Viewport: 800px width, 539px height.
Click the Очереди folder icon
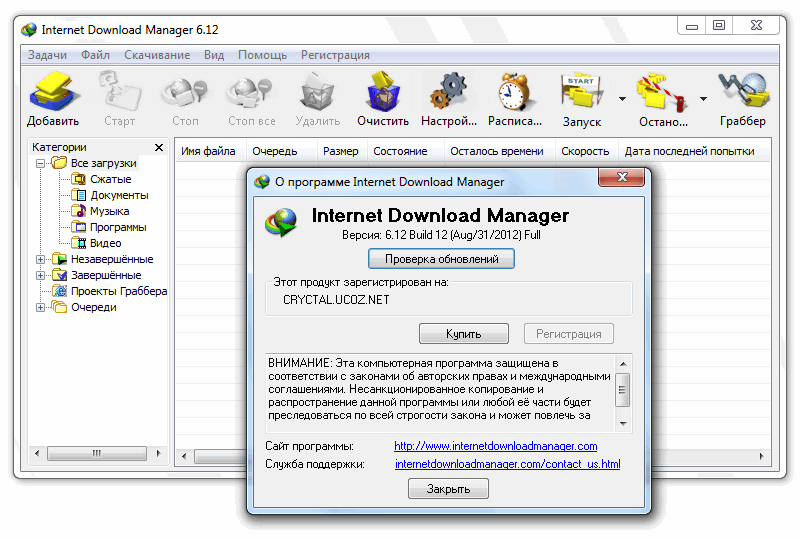tap(60, 307)
